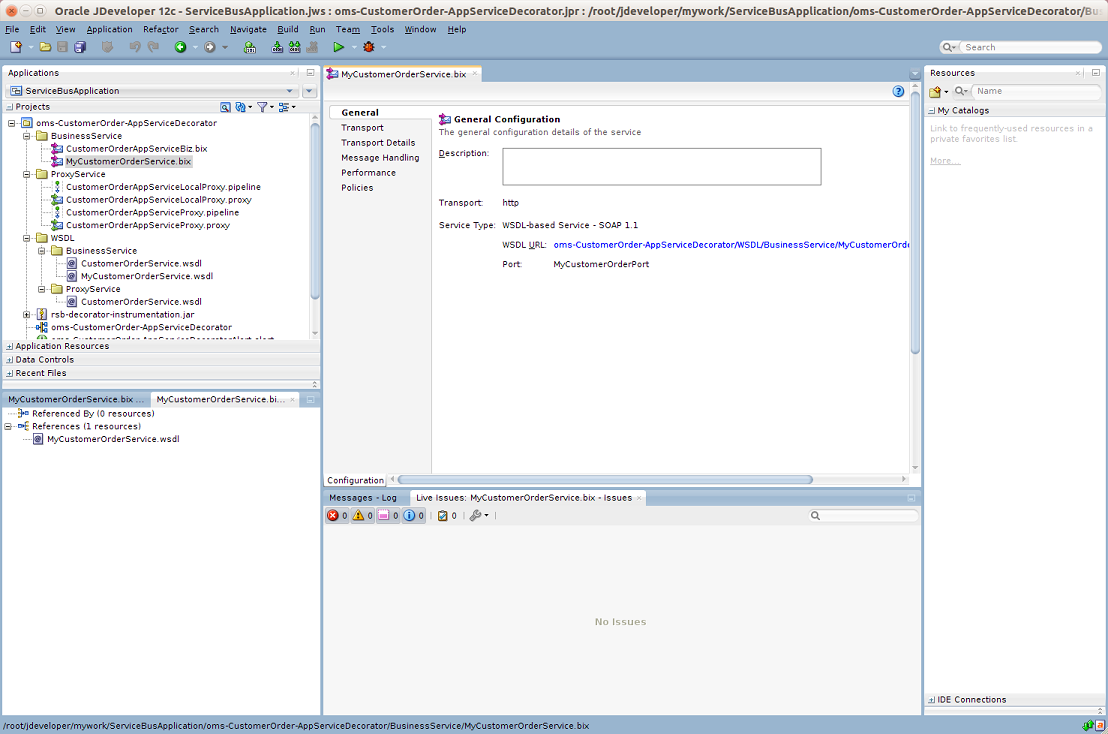Select the Message Handling tab

[x=380, y=158]
